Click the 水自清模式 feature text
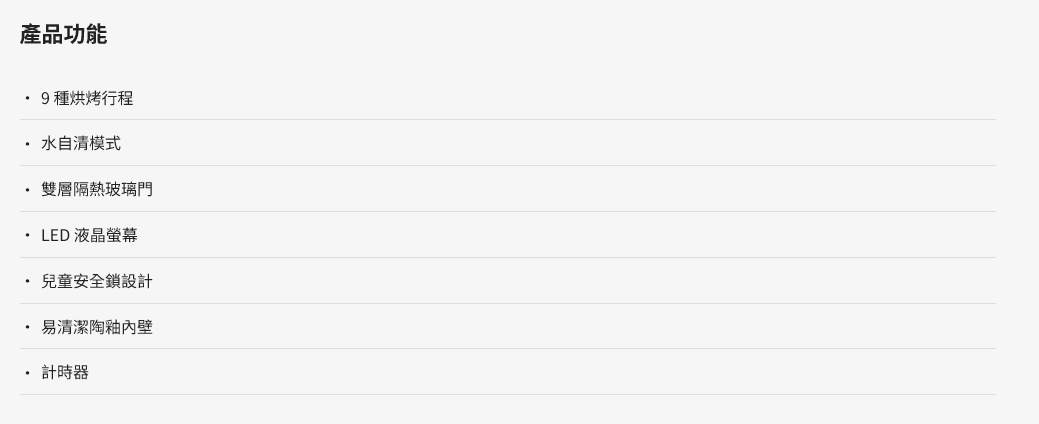This screenshot has height=424, width=1039. click(81, 143)
